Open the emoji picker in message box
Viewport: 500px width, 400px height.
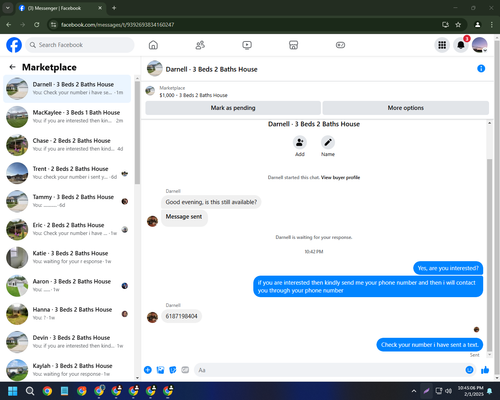469,370
